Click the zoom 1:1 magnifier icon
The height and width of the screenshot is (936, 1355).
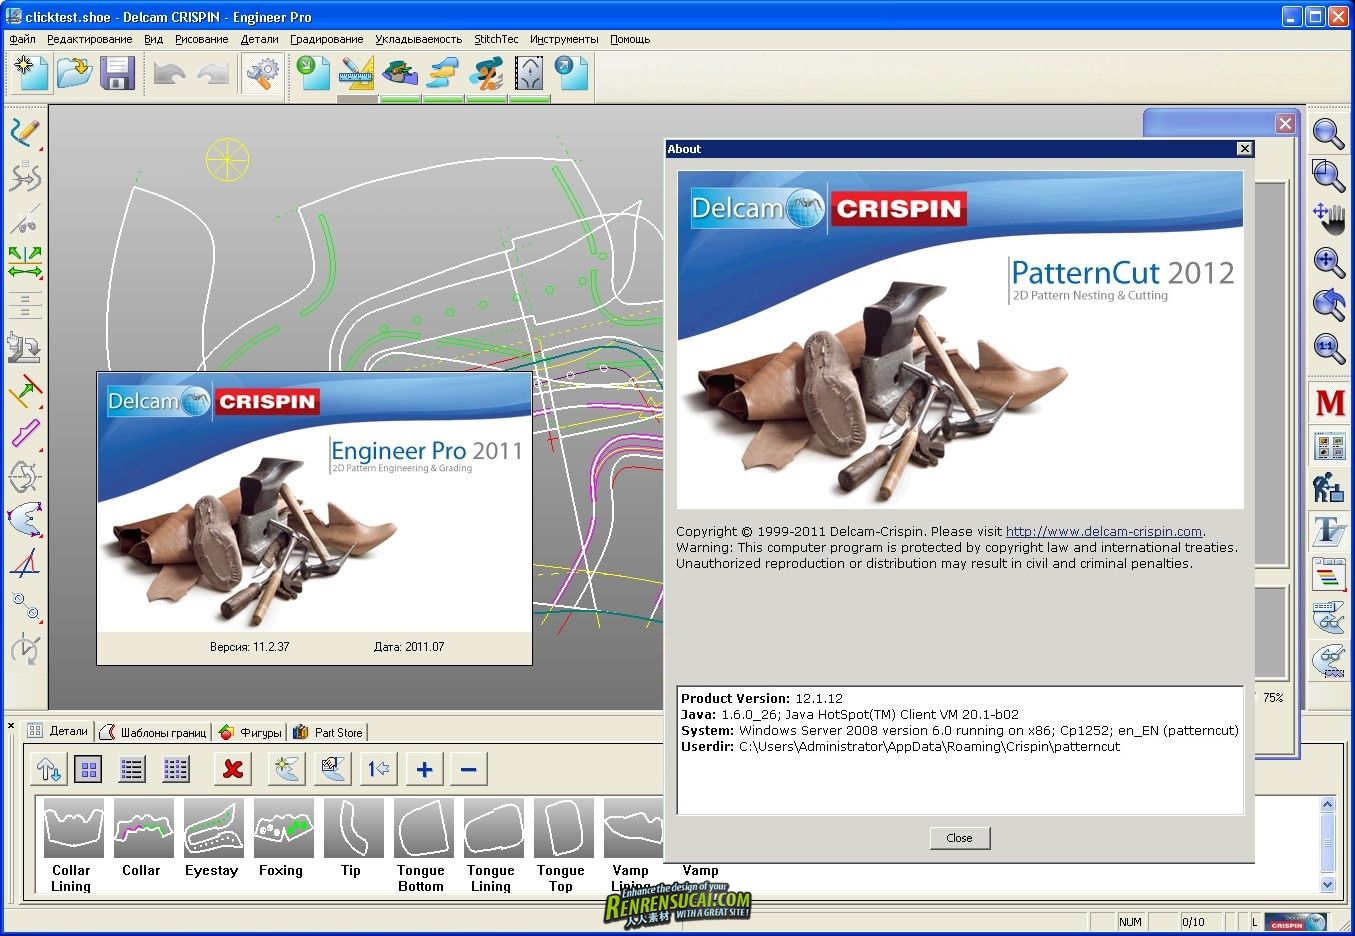click(1329, 348)
